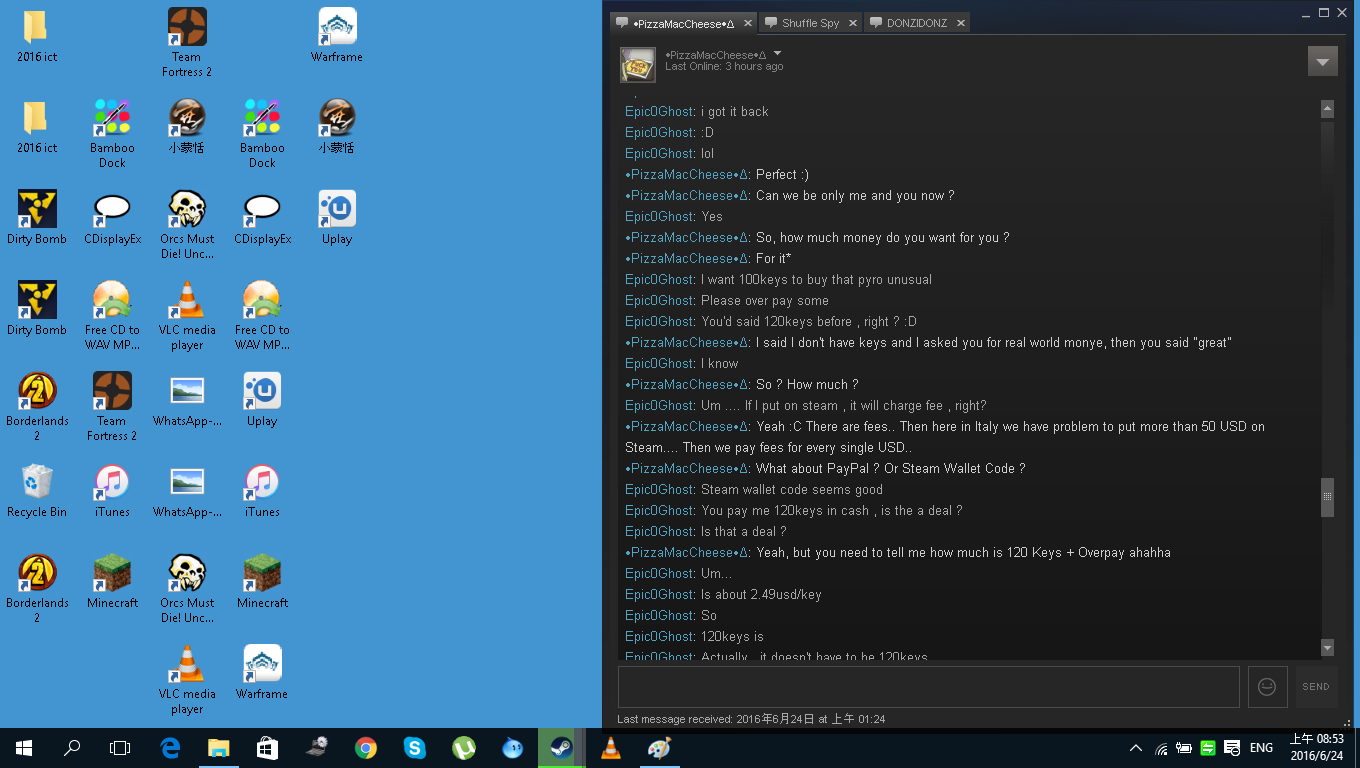Click PizzaMacCheese's pizza box avatar

tap(637, 64)
